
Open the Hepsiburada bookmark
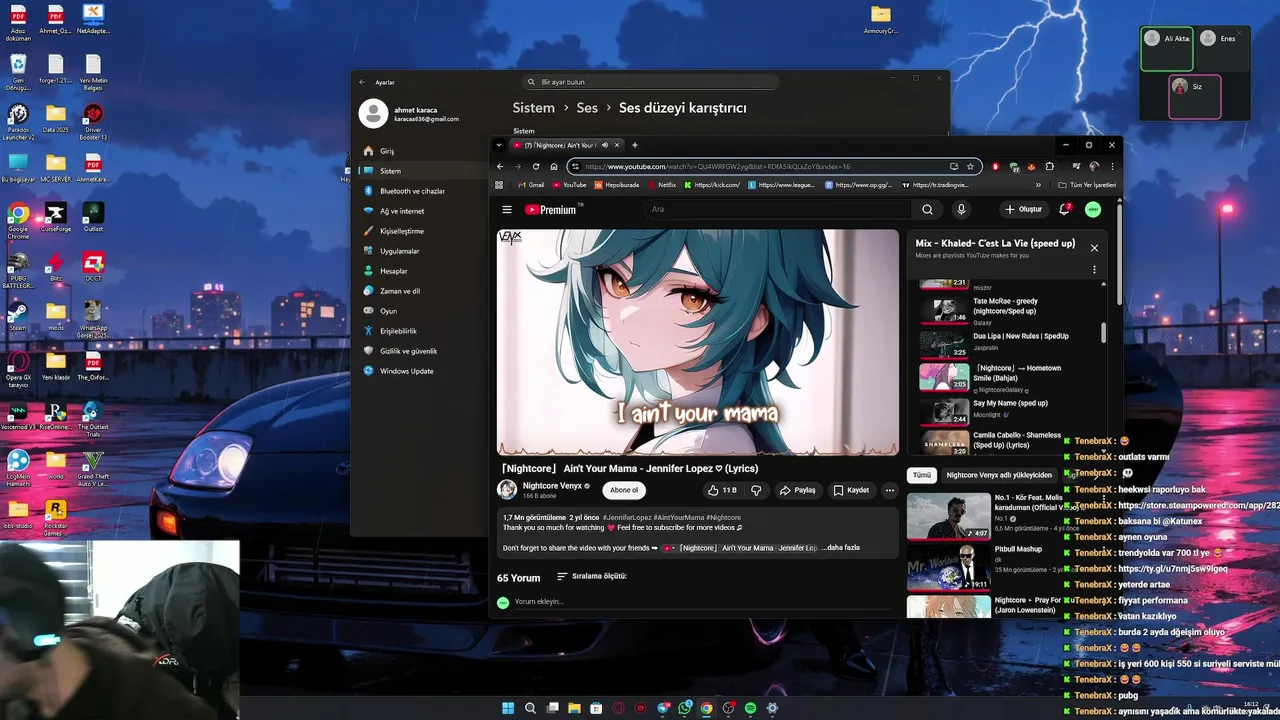pos(616,185)
